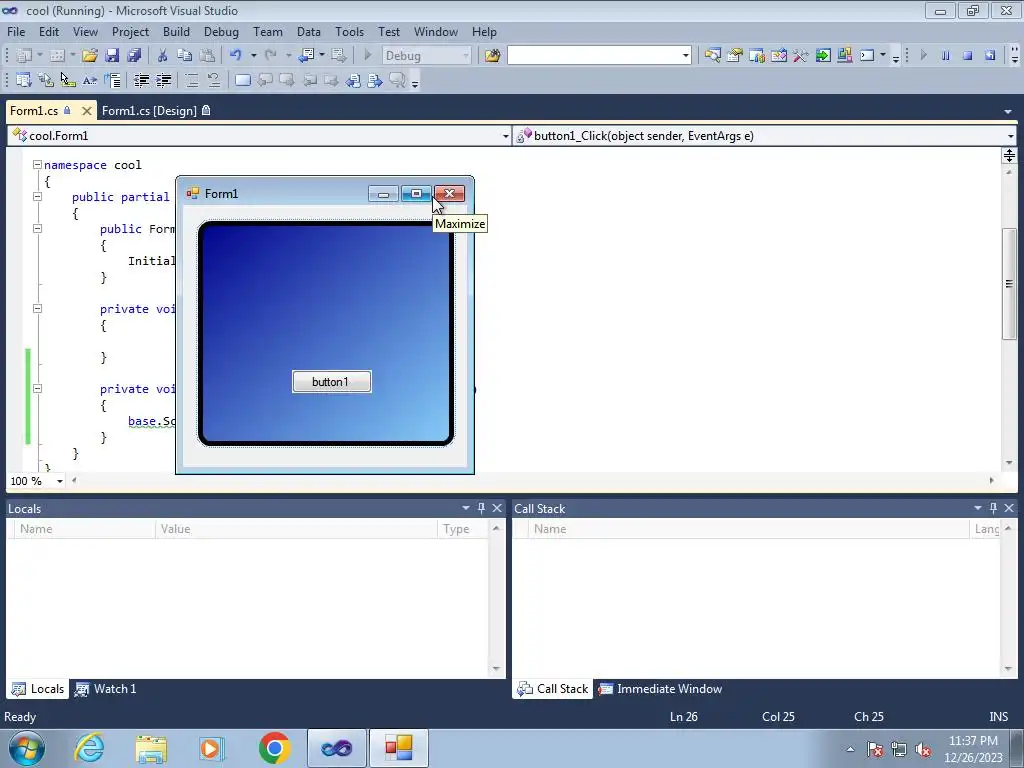The height and width of the screenshot is (768, 1024).
Task: Open the Toolbox hammer and wrench icon
Action: (x=801, y=56)
